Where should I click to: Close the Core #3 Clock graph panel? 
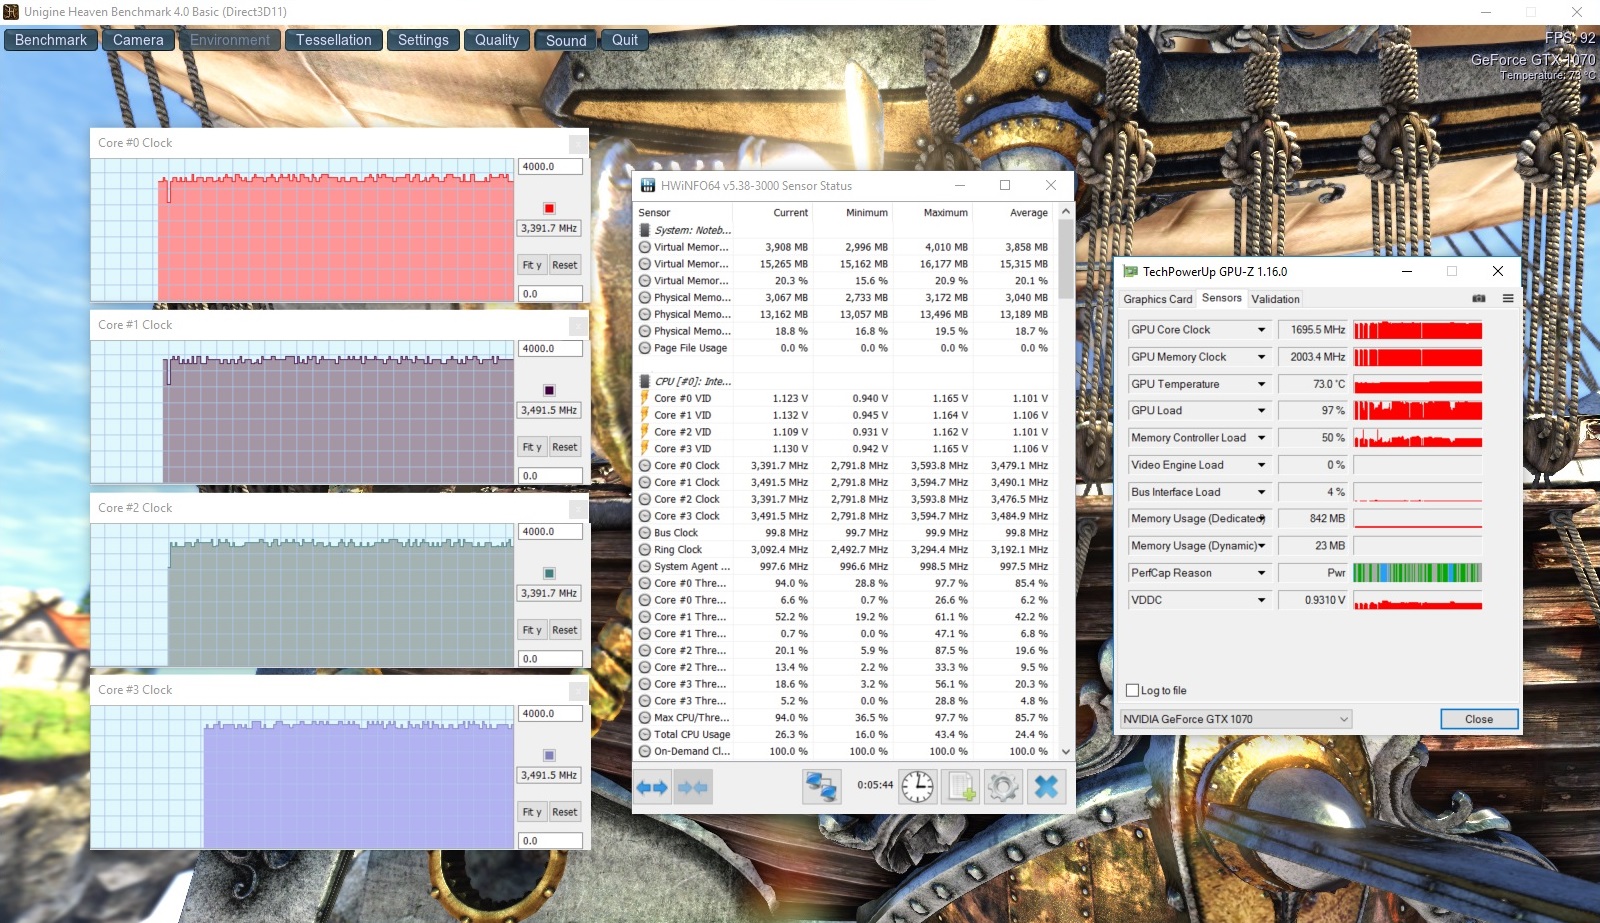578,691
